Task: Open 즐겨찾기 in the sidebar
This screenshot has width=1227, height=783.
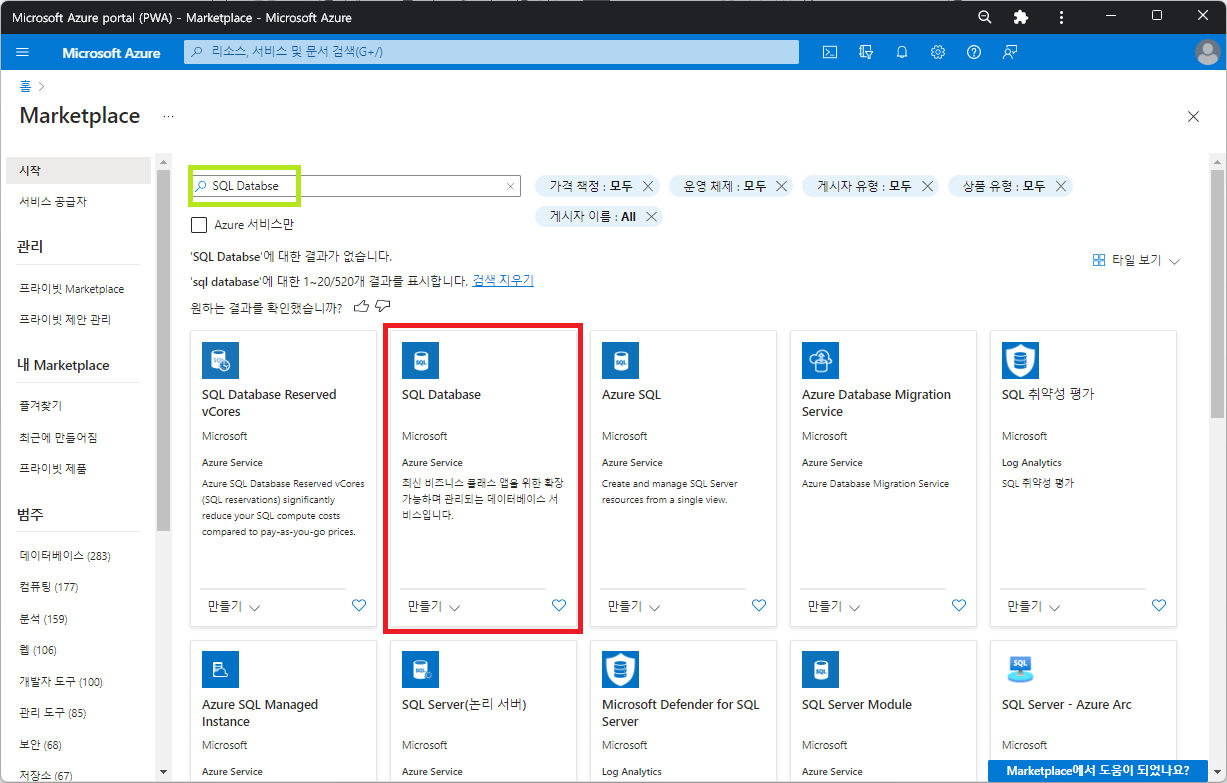Action: click(x=41, y=406)
